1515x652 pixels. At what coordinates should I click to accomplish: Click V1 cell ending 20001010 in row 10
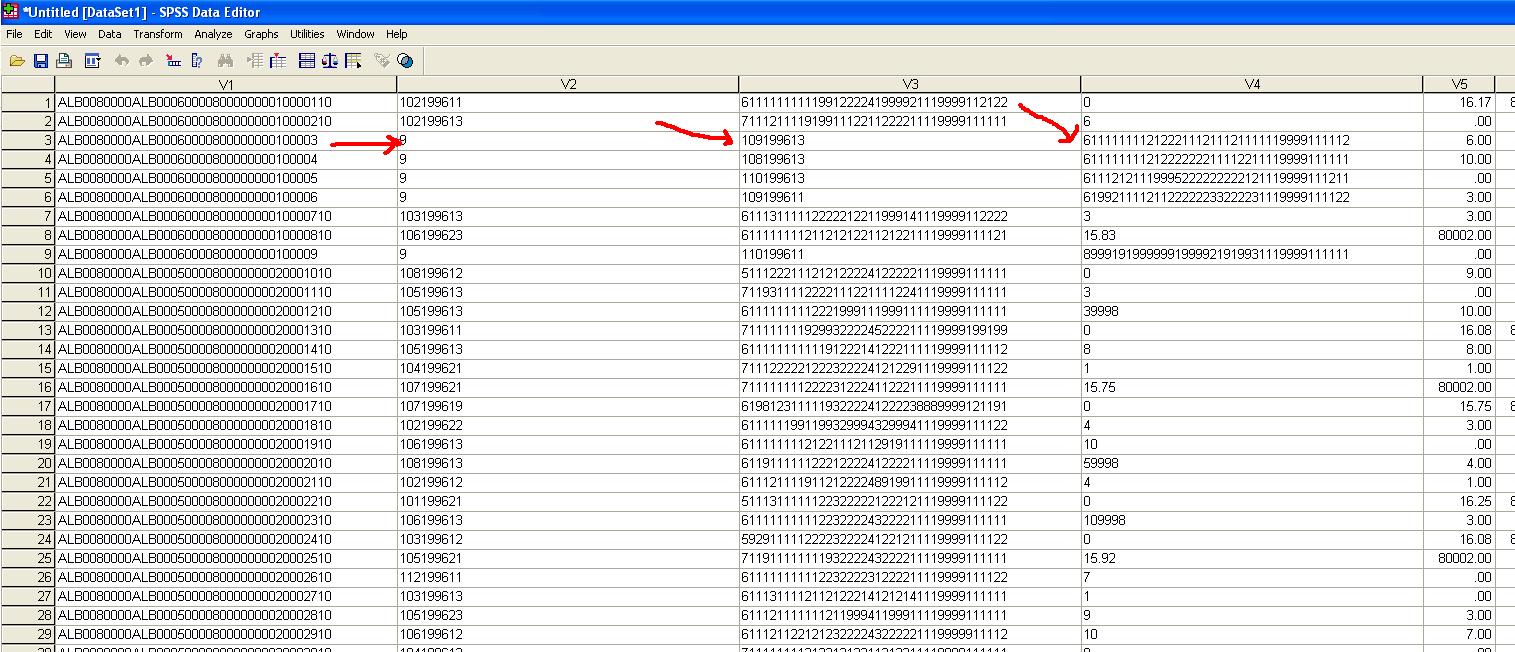click(226, 274)
